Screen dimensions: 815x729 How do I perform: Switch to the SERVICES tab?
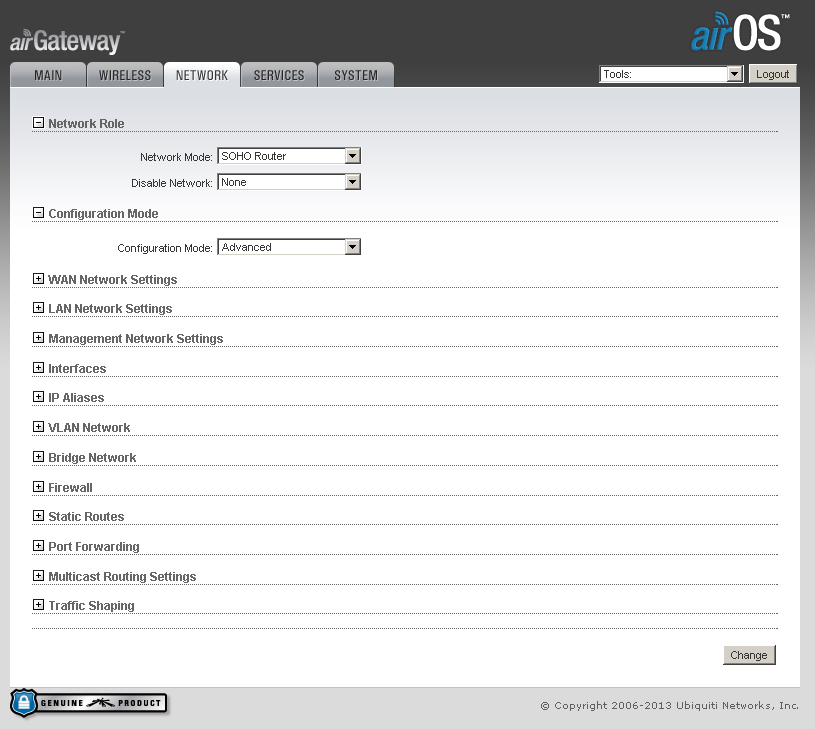coord(278,74)
